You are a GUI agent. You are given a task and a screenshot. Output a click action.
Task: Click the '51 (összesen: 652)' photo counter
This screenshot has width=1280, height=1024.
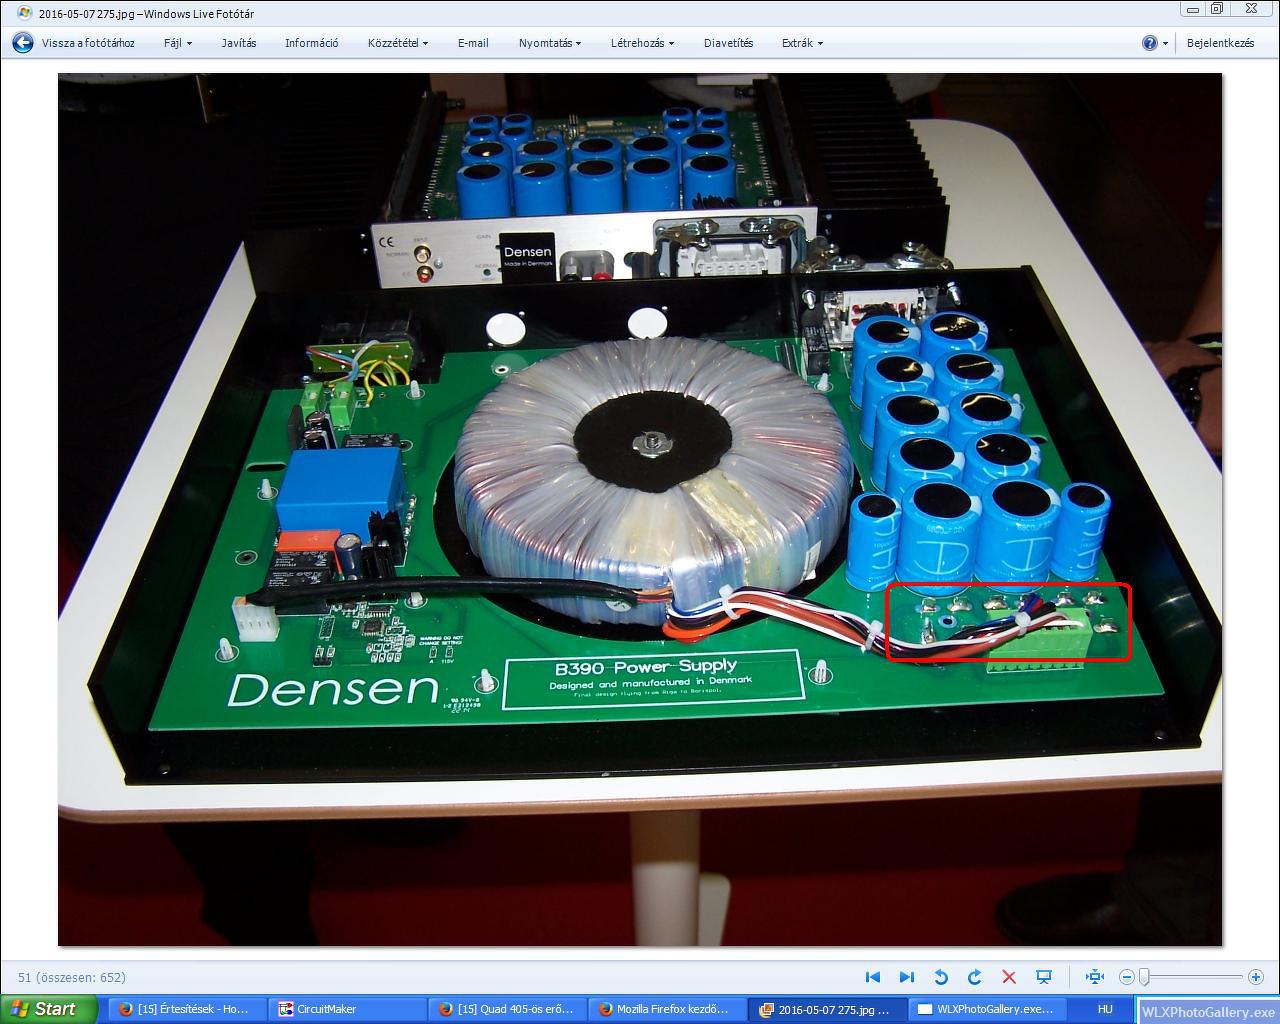click(72, 977)
